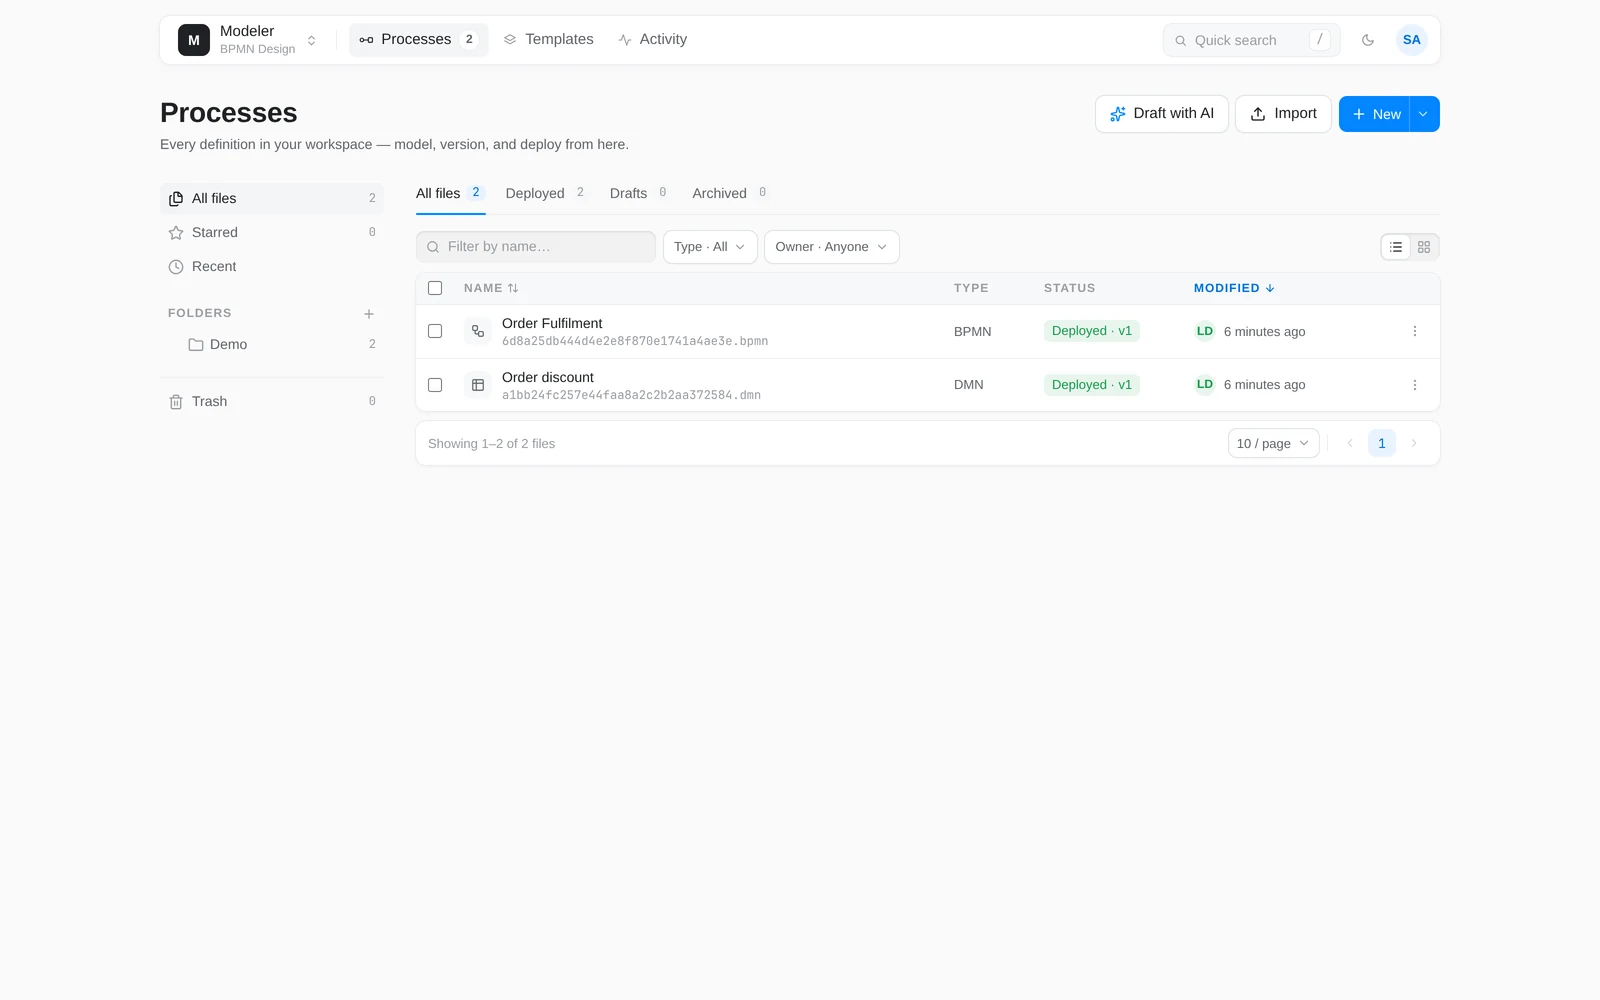Click the a1bb24fc…dmn file ID text

pyautogui.click(x=631, y=395)
